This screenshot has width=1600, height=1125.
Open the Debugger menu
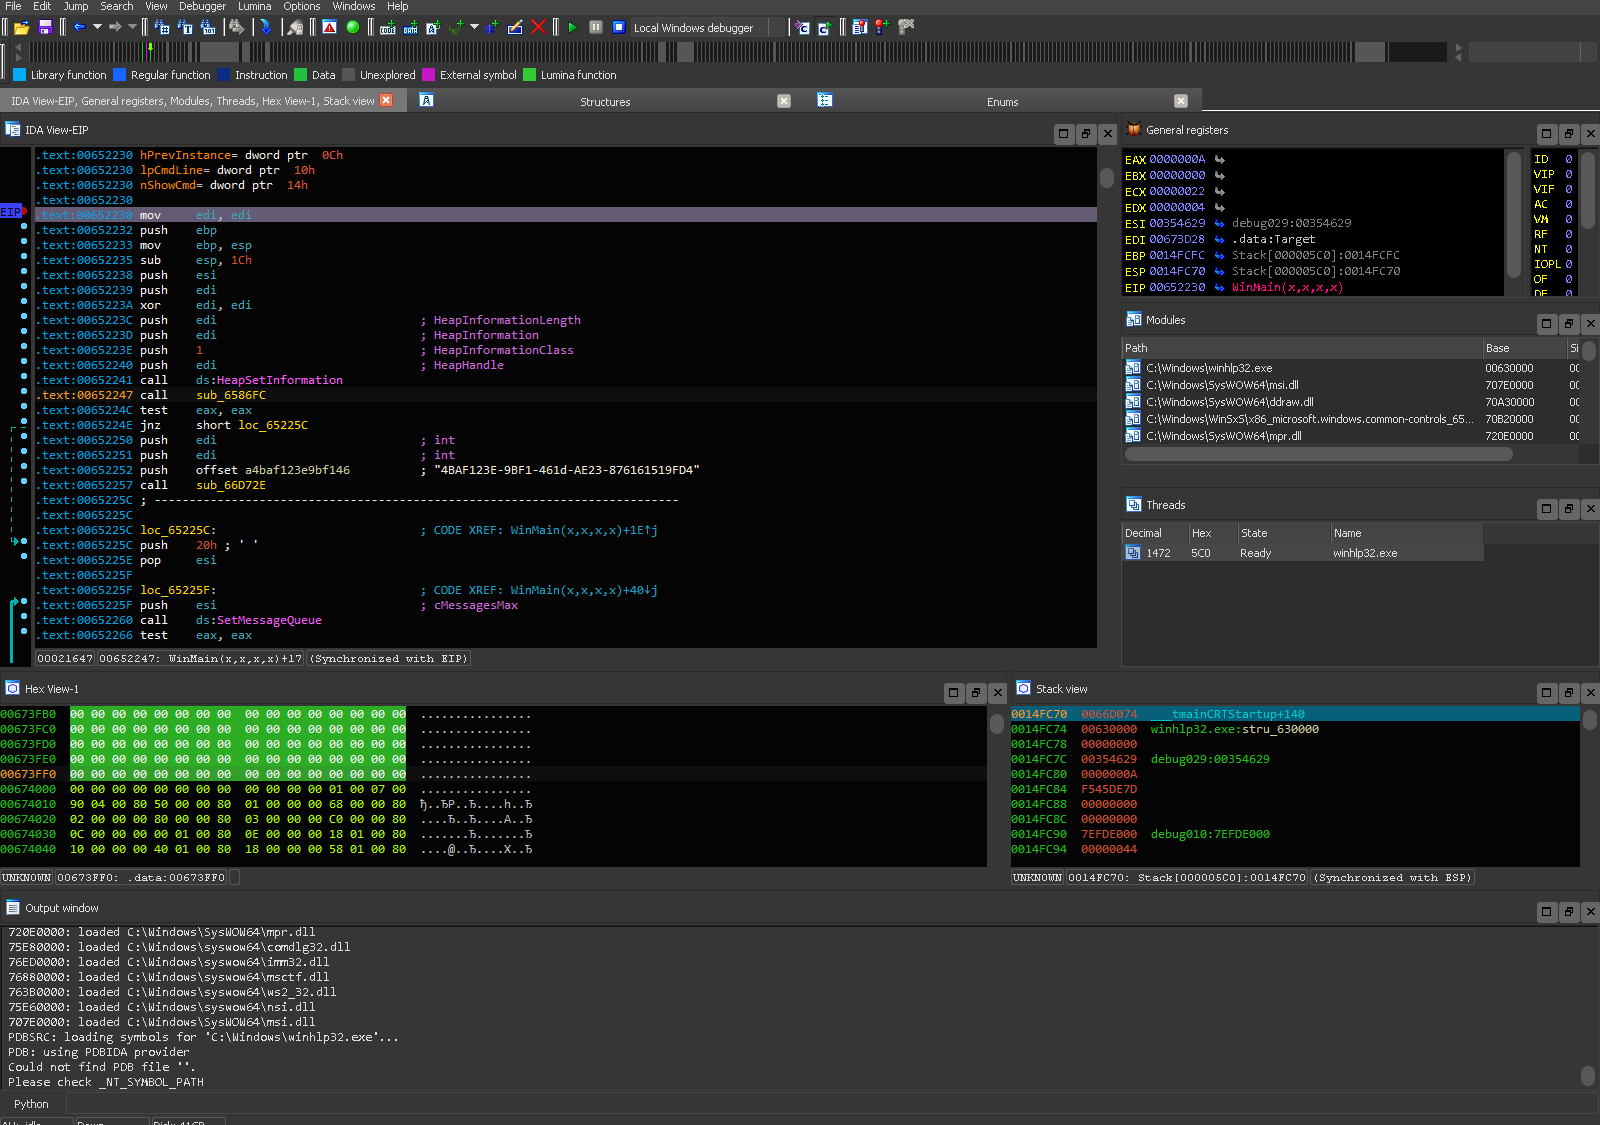click(x=202, y=6)
